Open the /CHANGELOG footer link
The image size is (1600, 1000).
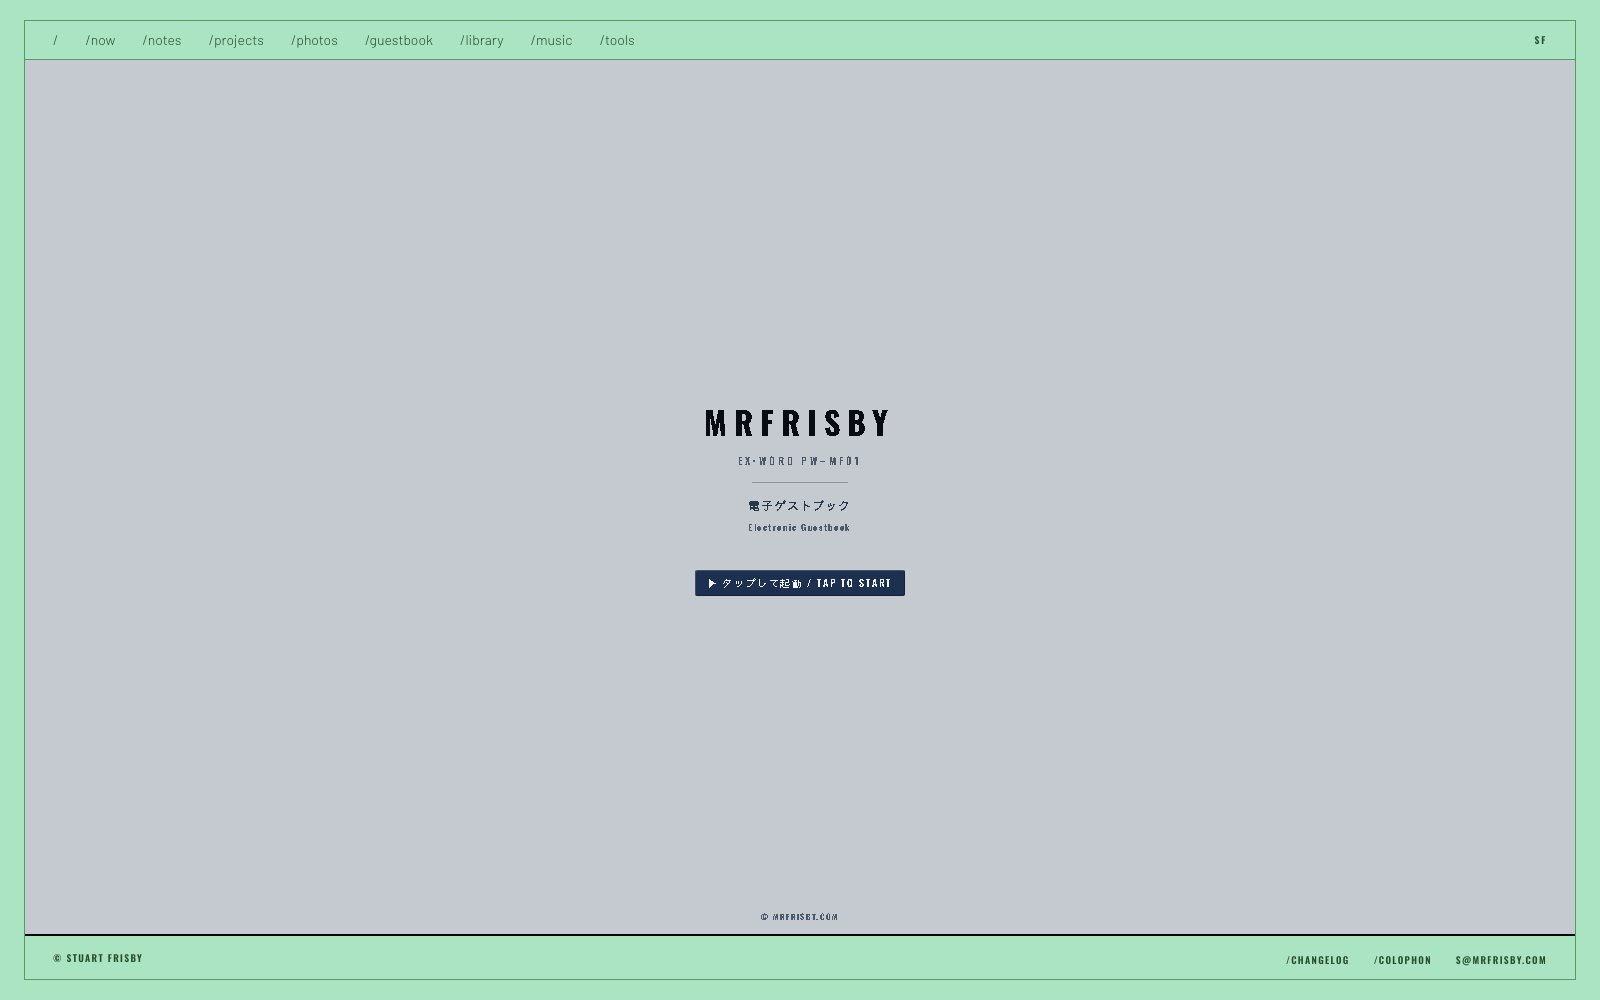pos(1317,960)
